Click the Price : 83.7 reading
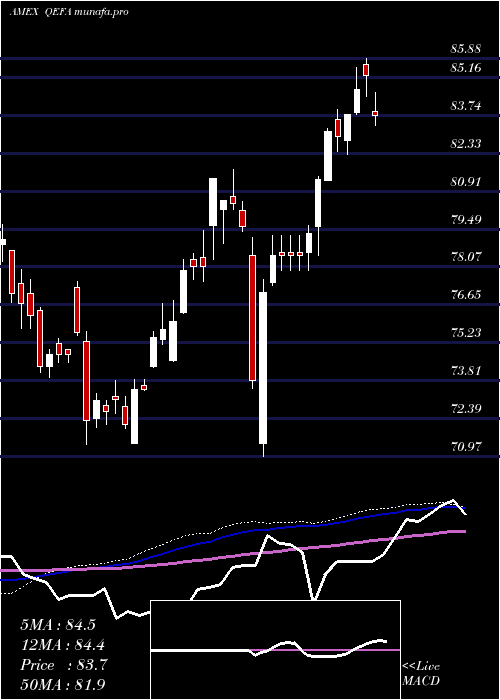Viewport: 500px width, 700px height. (x=63, y=665)
